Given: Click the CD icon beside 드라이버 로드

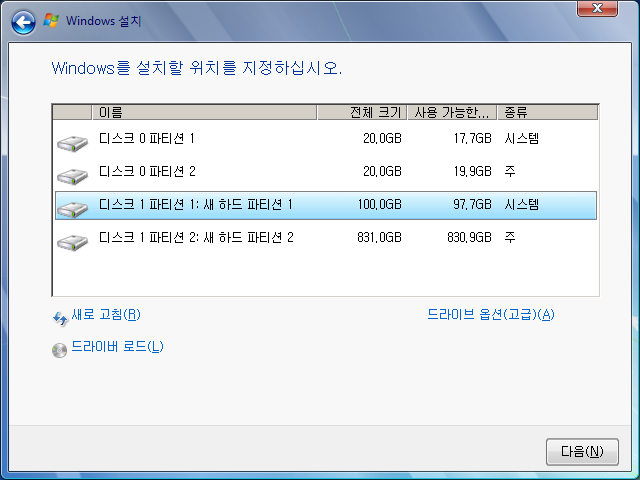Looking at the screenshot, I should (60, 350).
